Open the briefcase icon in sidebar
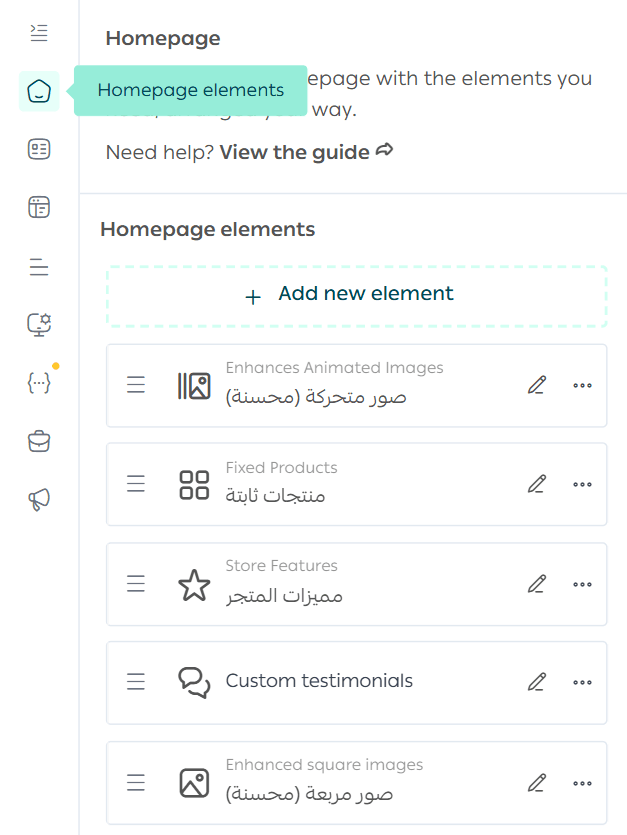The height and width of the screenshot is (835, 627). point(39,441)
